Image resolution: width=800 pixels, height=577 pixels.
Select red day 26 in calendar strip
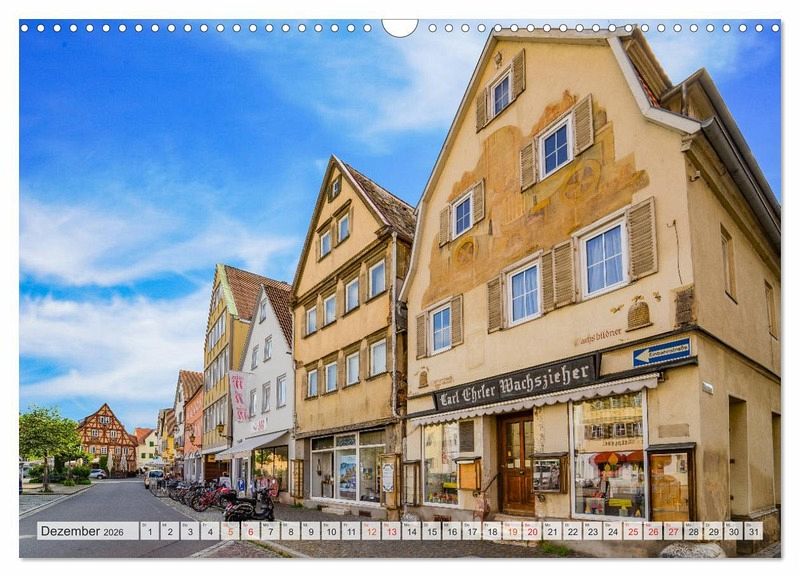pos(653,531)
